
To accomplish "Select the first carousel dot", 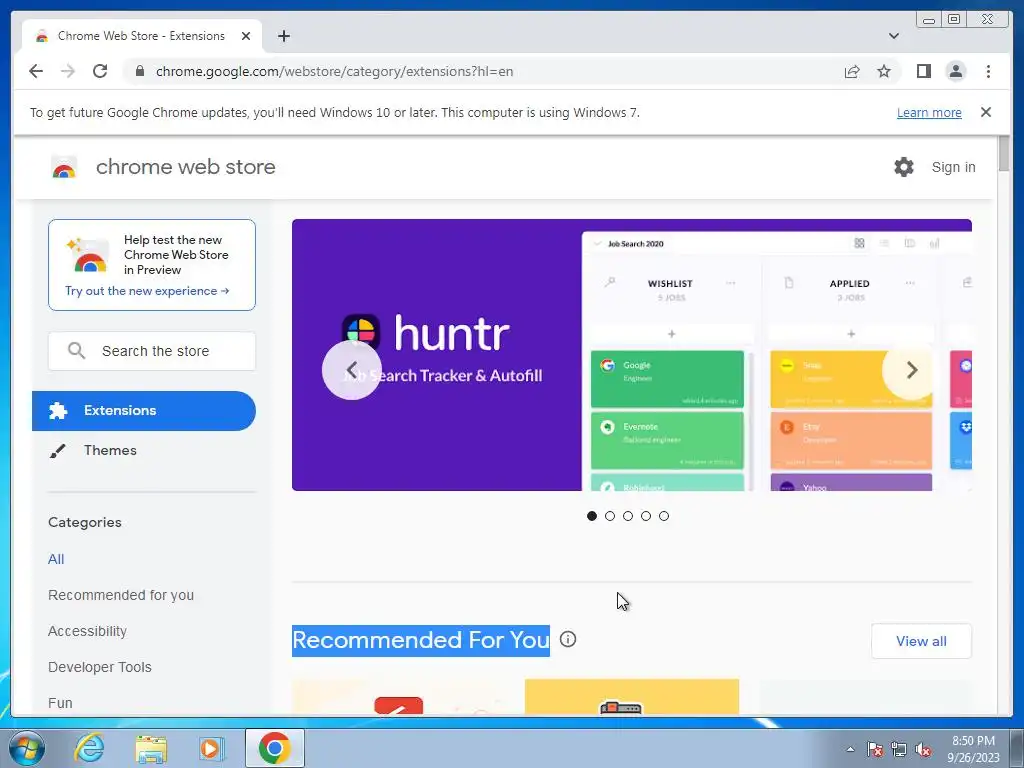I will coord(592,516).
